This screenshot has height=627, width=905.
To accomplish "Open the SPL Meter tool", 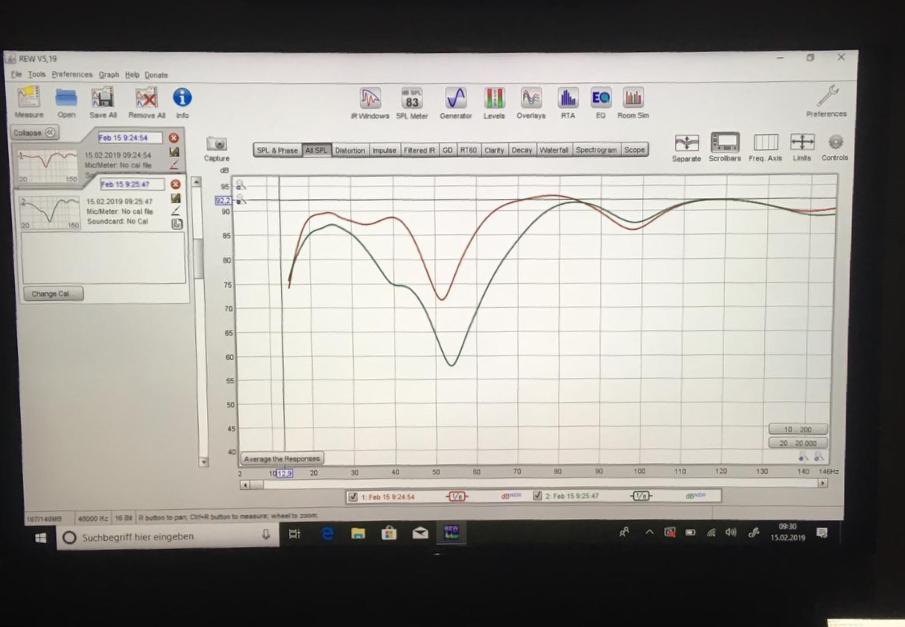I will (x=411, y=99).
